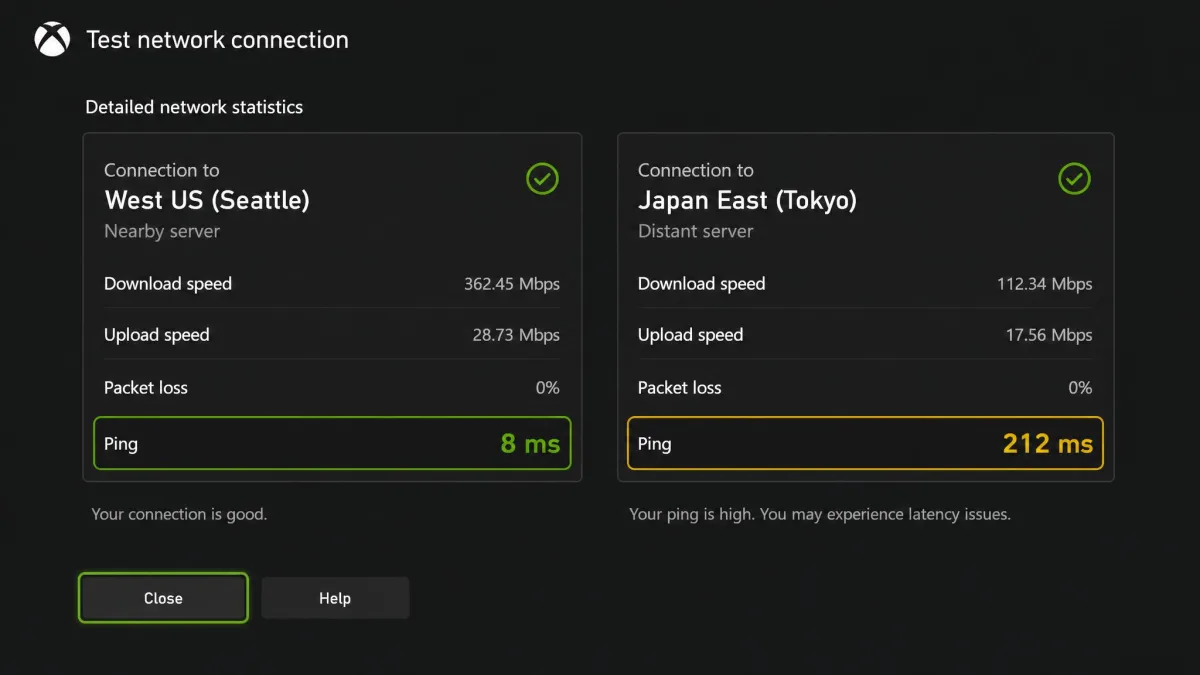1200x675 pixels.
Task: Click 'Connection to' above Japan East
Action: (x=696, y=170)
